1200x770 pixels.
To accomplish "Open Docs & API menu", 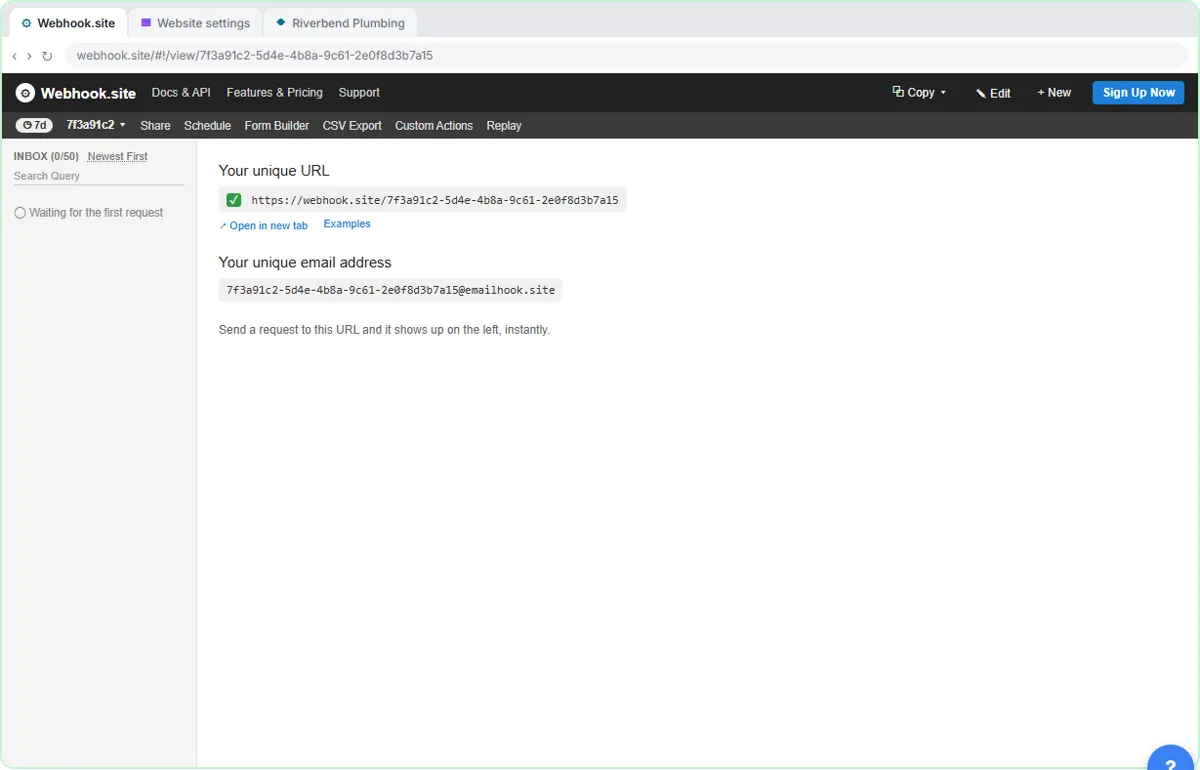I will click(181, 92).
